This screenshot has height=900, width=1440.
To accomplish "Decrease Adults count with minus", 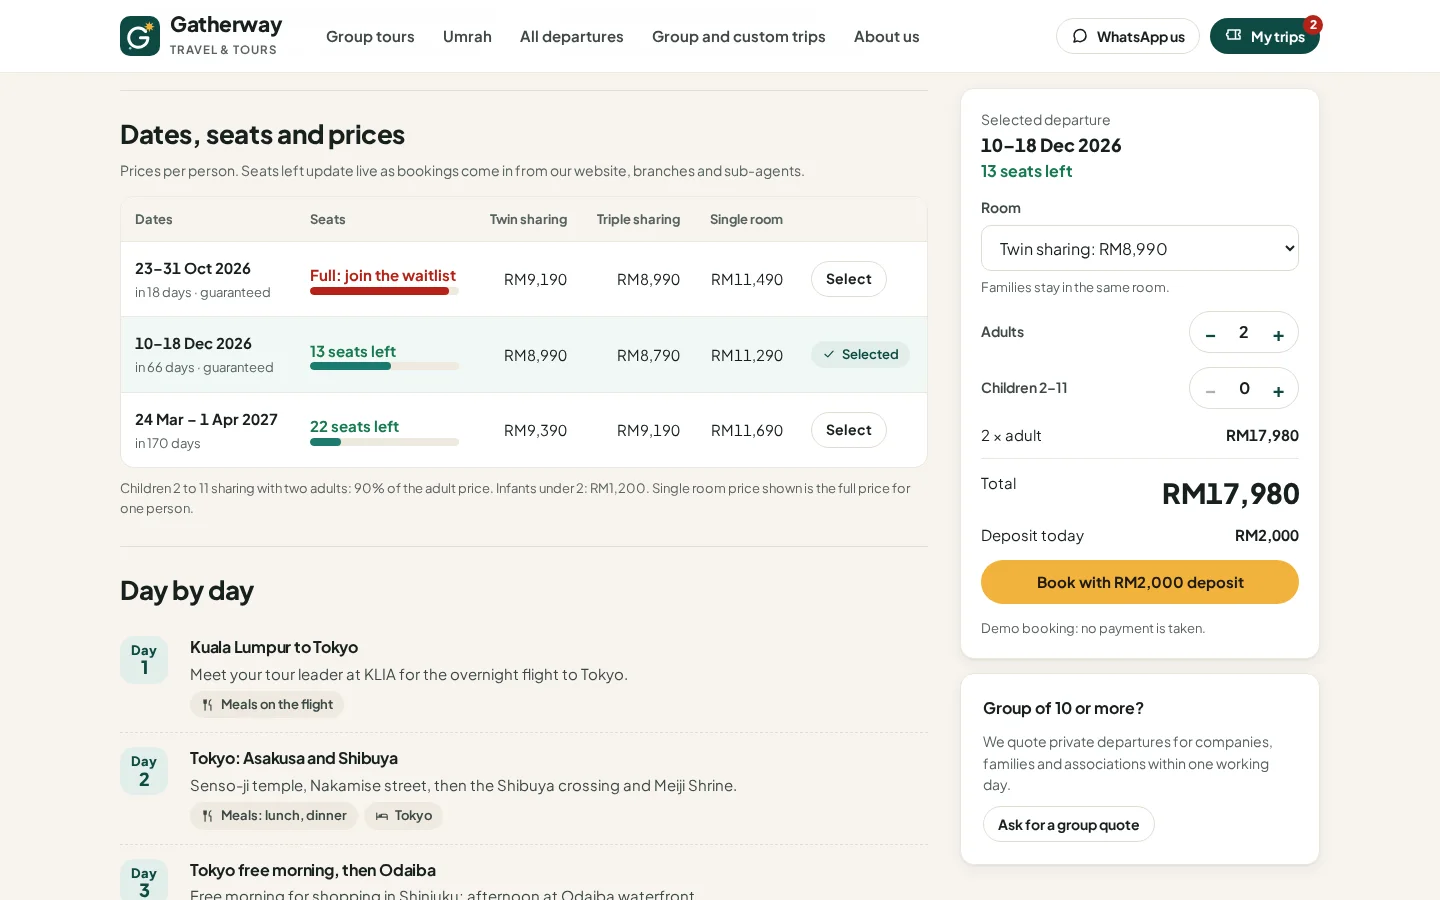I will [x=1210, y=333].
